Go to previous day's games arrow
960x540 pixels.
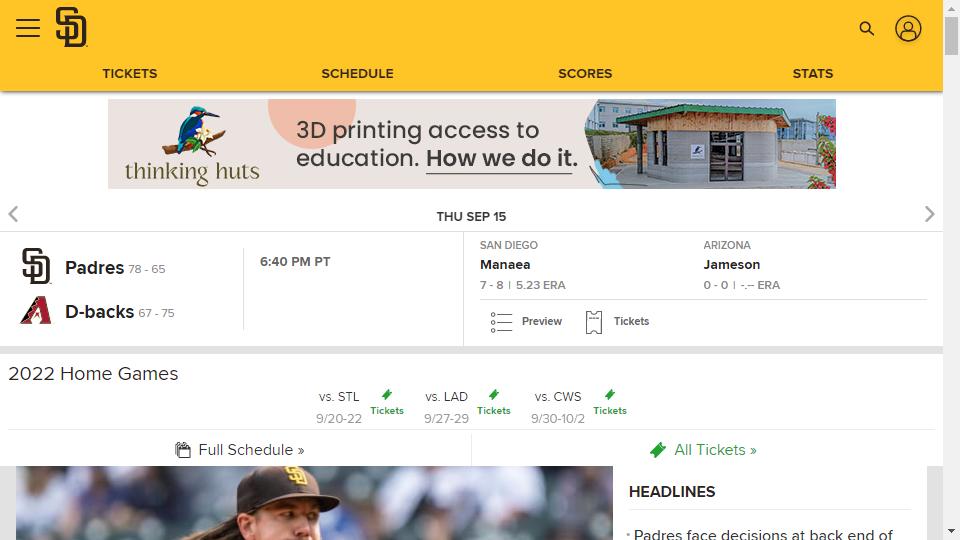[x=13, y=214]
